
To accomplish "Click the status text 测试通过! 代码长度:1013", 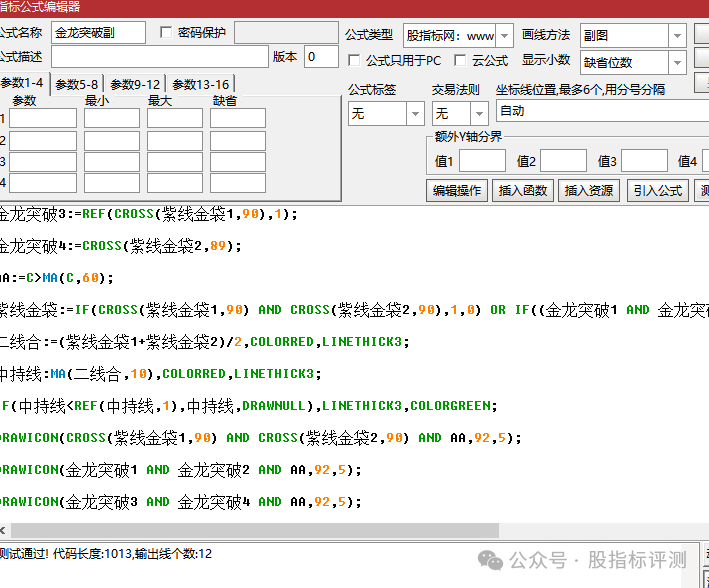I will pos(105,554).
